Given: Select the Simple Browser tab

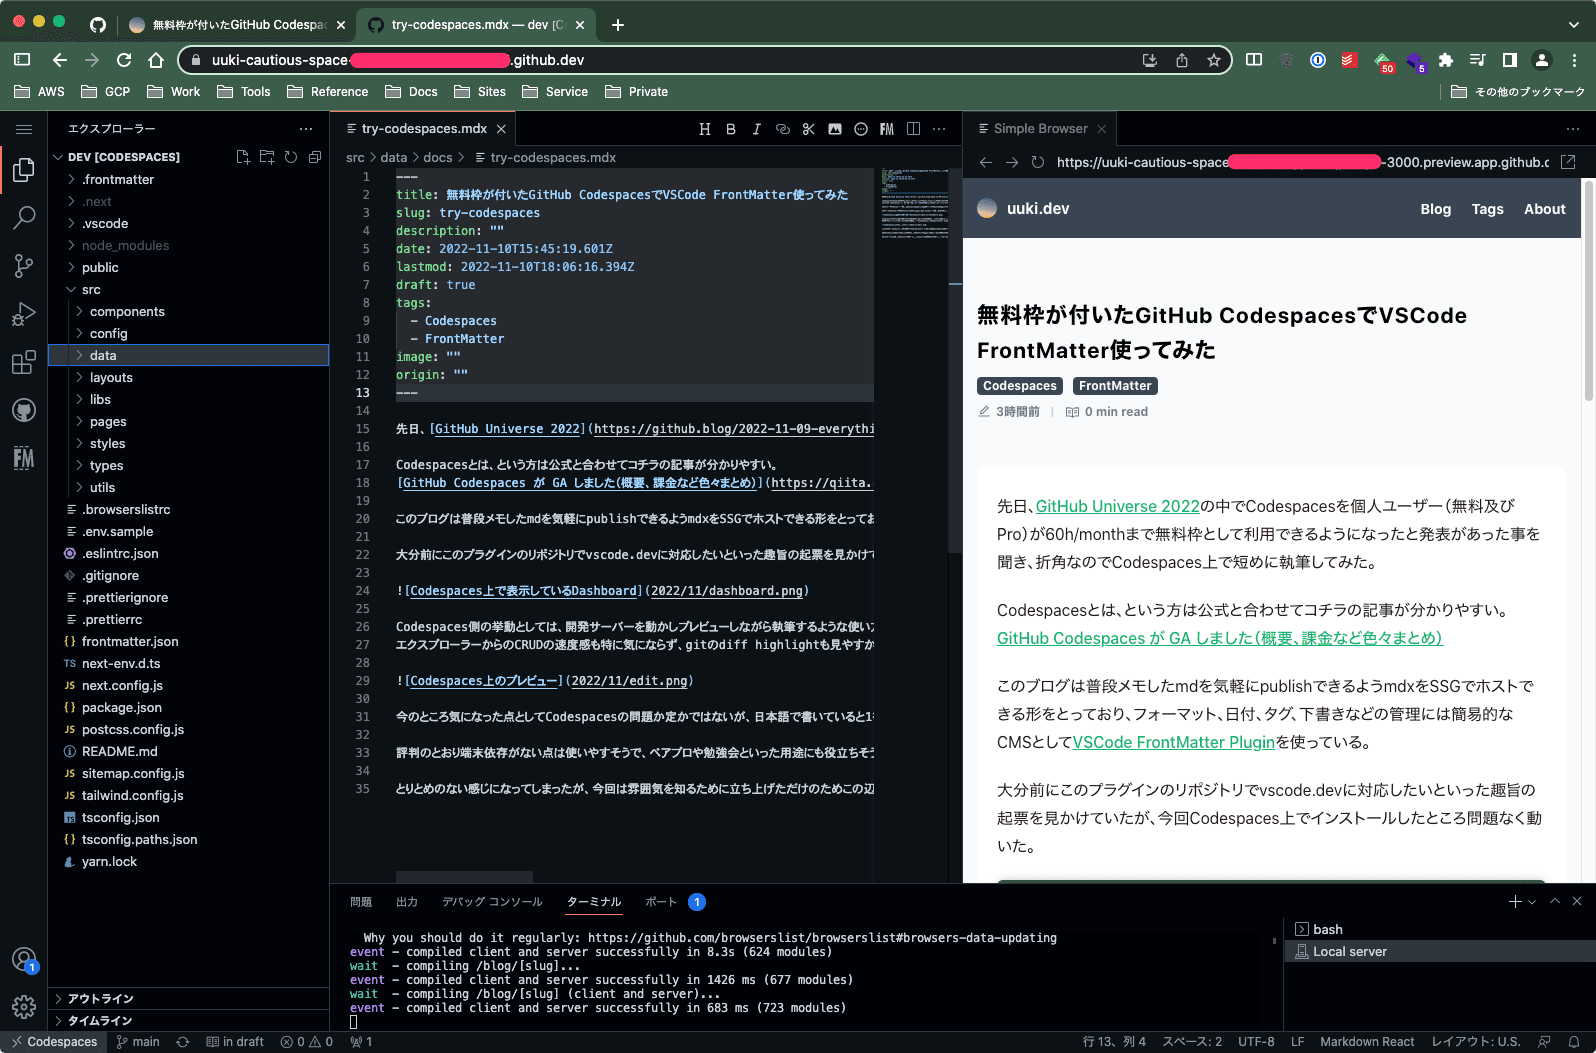Looking at the screenshot, I should 1040,129.
